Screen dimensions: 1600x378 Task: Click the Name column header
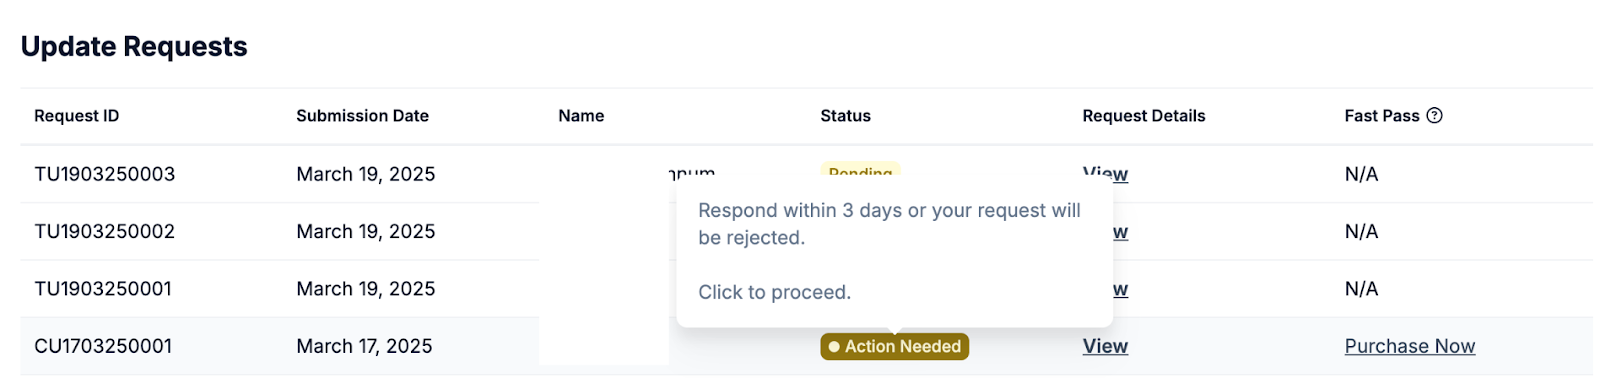(x=581, y=116)
